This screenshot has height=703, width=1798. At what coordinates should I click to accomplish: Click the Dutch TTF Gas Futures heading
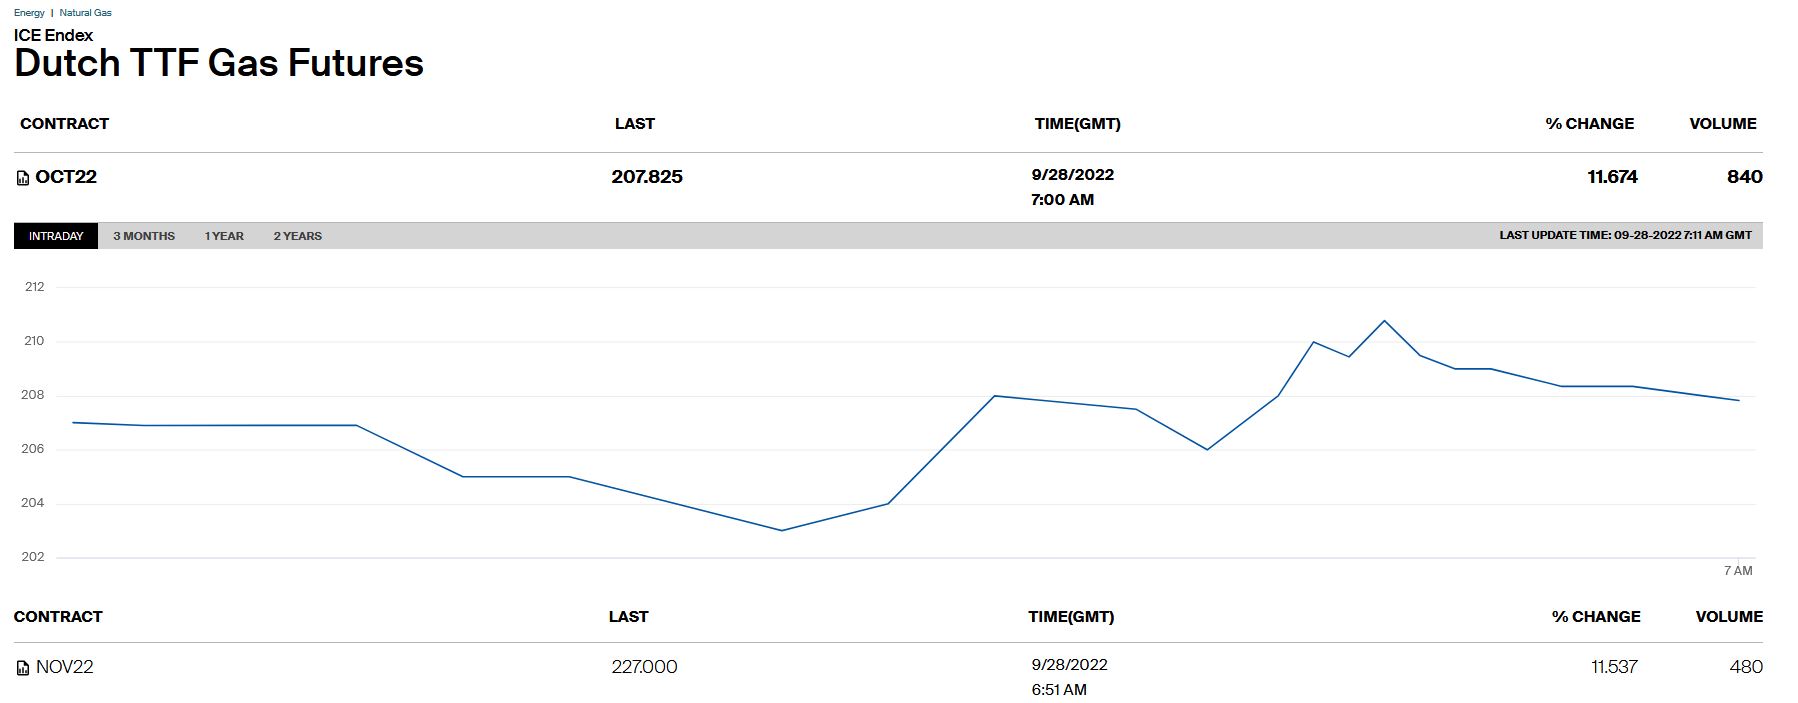coord(219,63)
